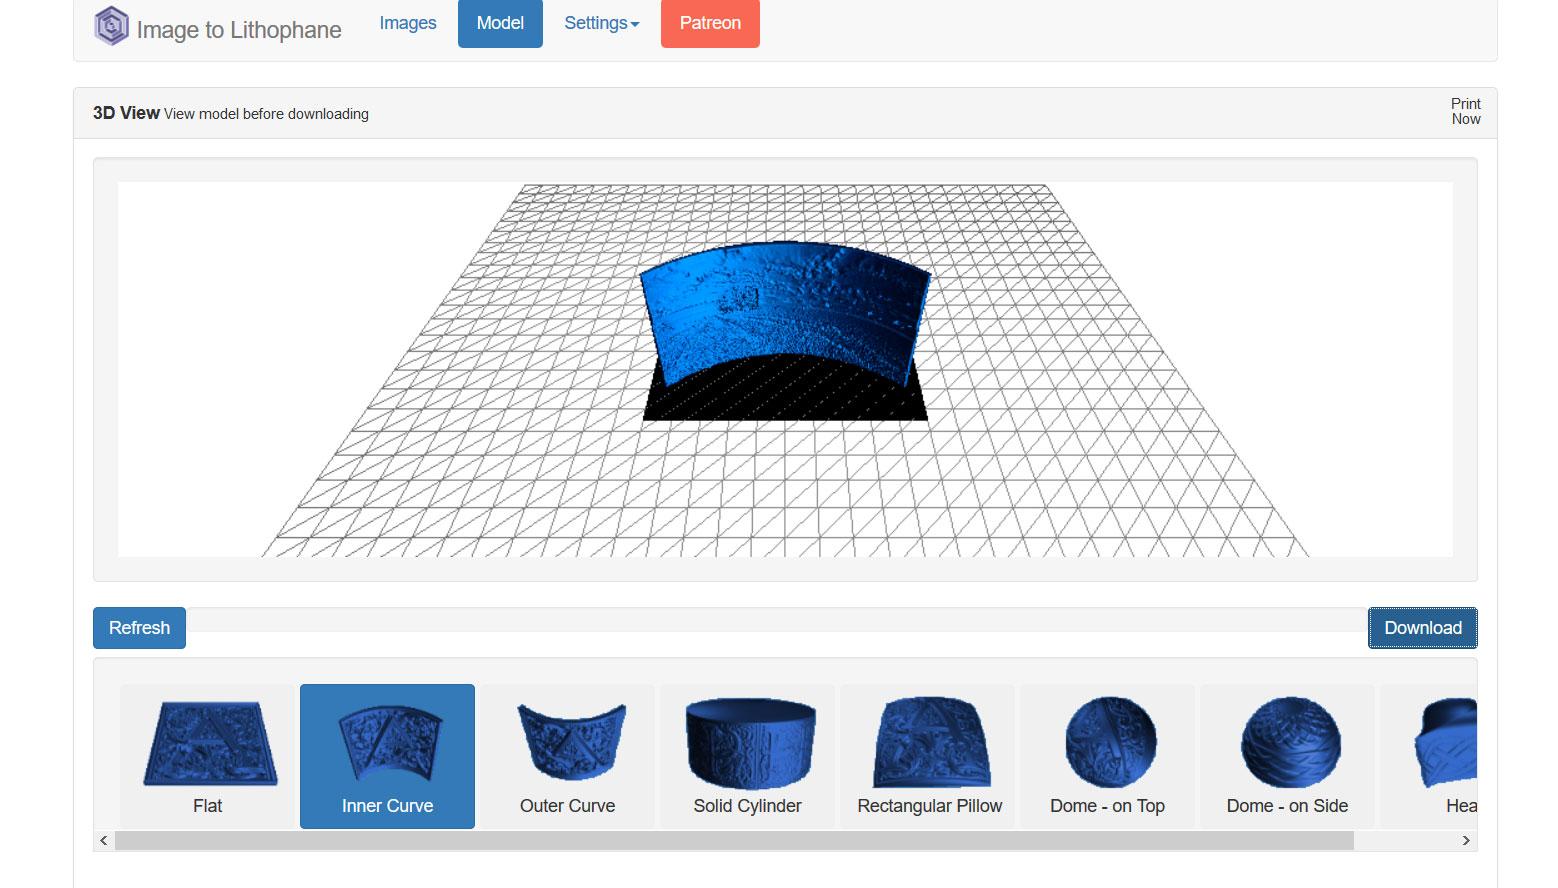Open the Images tab
1558x888 pixels.
[x=408, y=23]
